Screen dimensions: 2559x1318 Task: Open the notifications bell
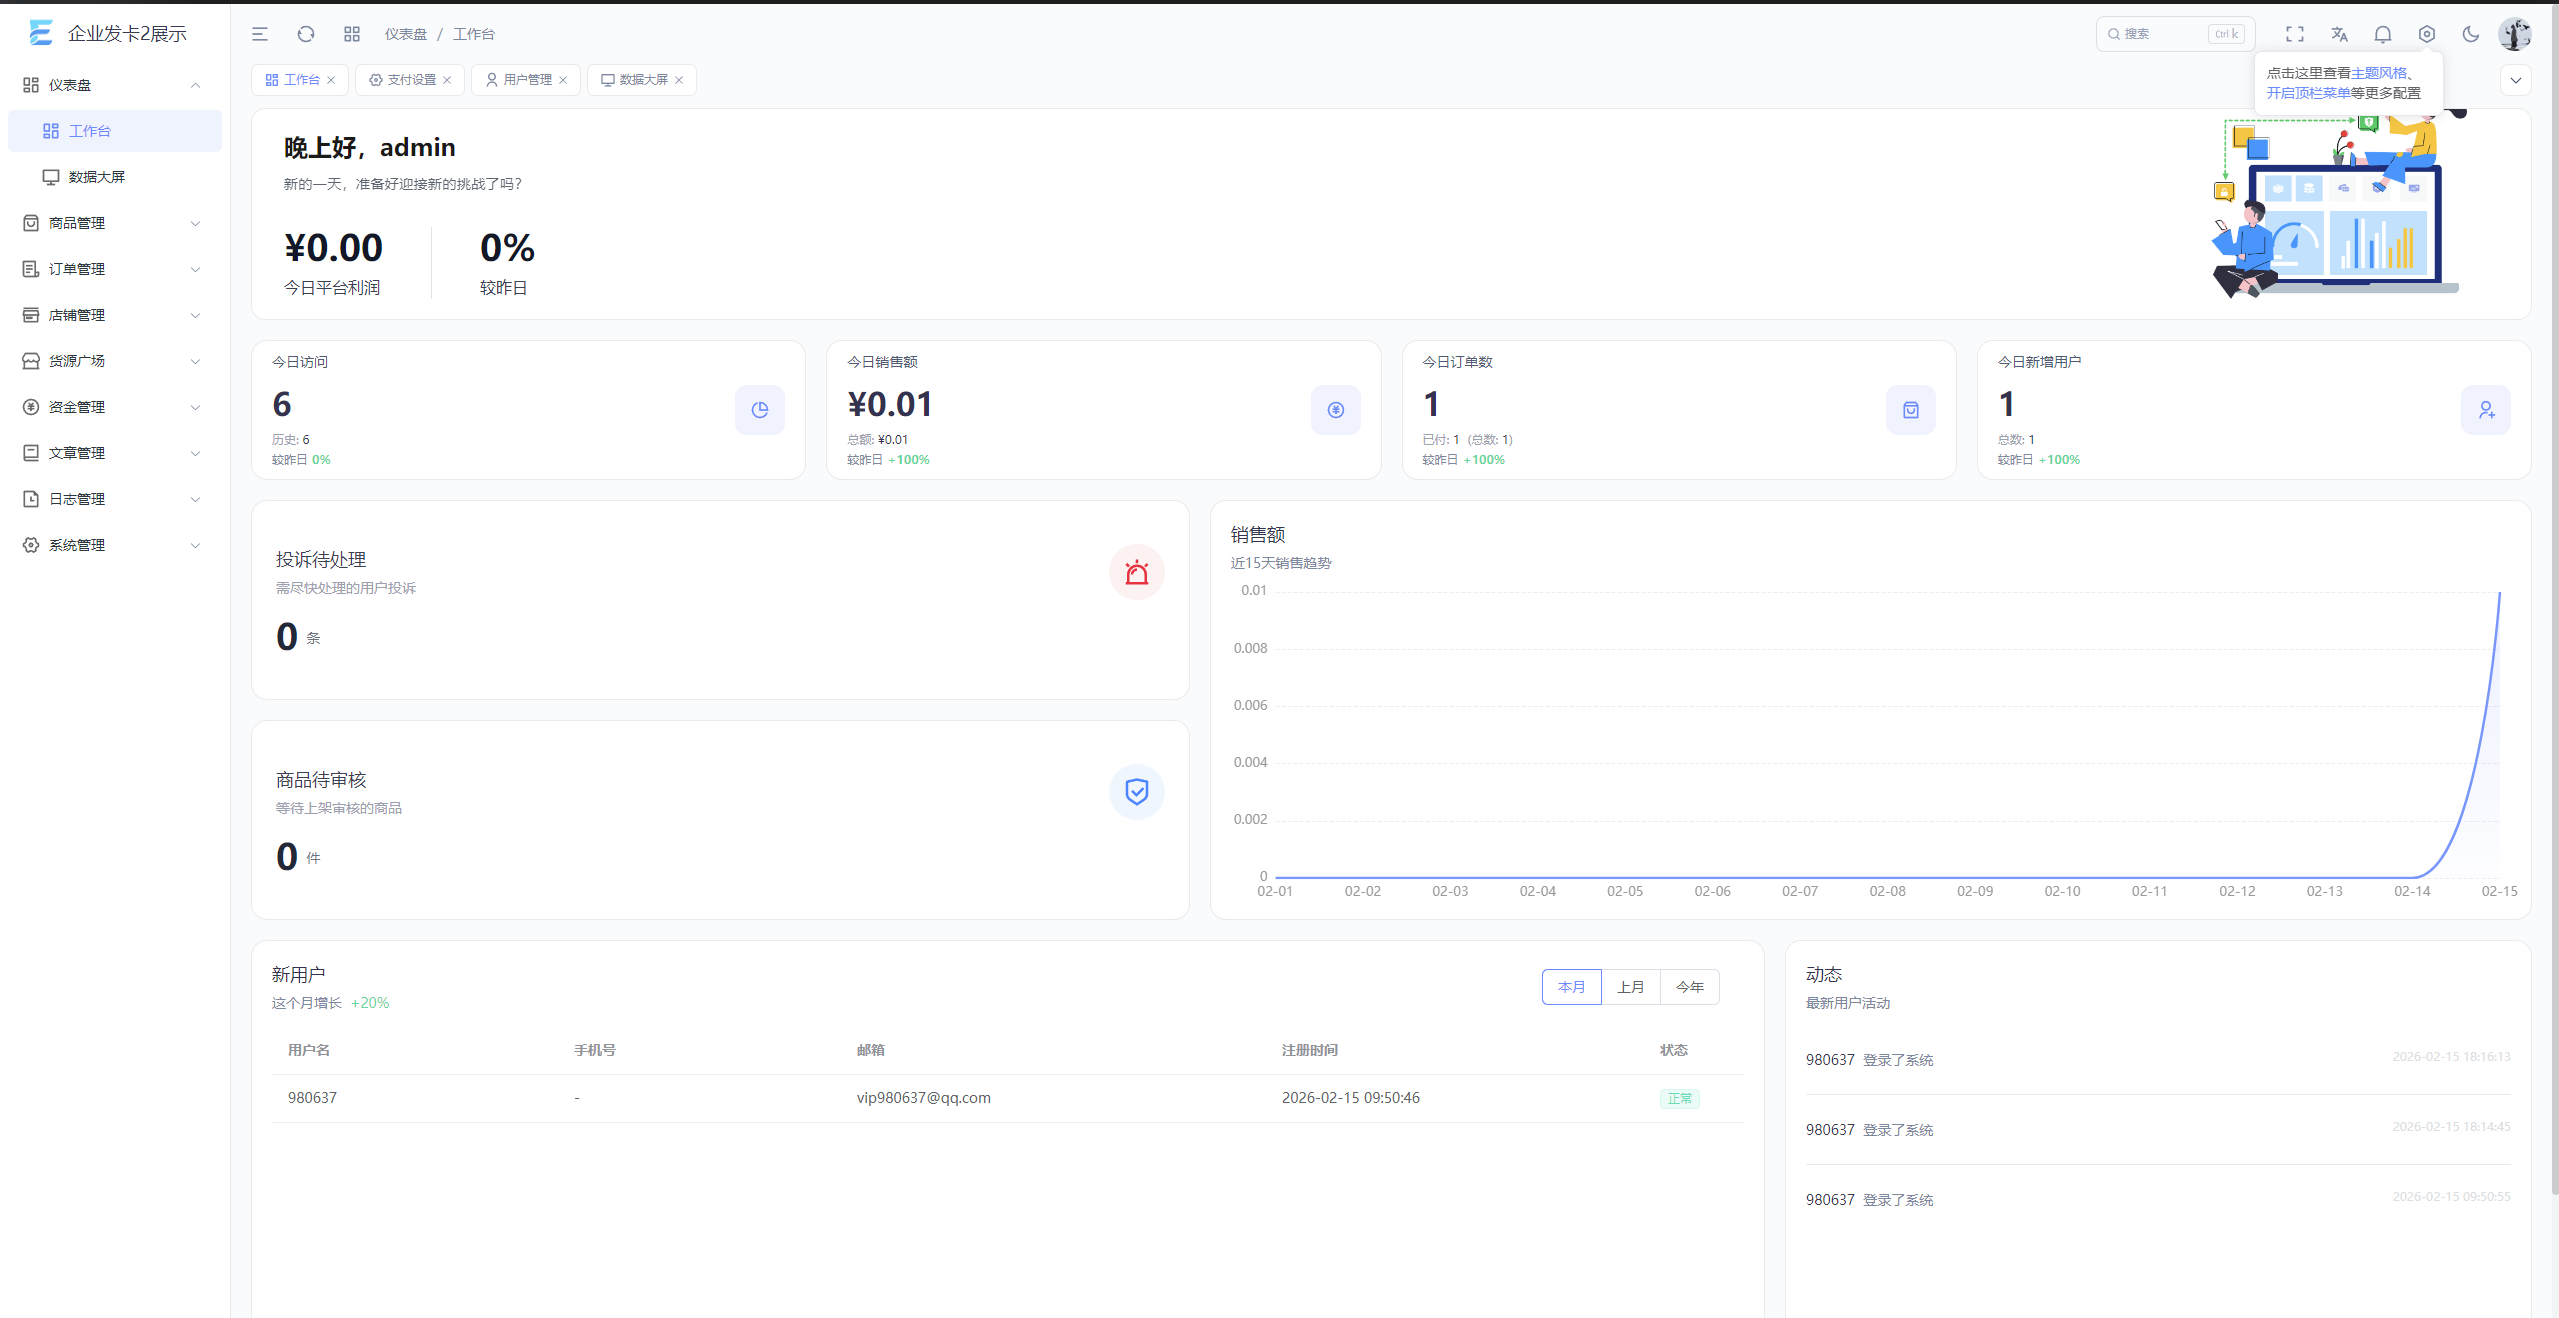(x=2383, y=34)
